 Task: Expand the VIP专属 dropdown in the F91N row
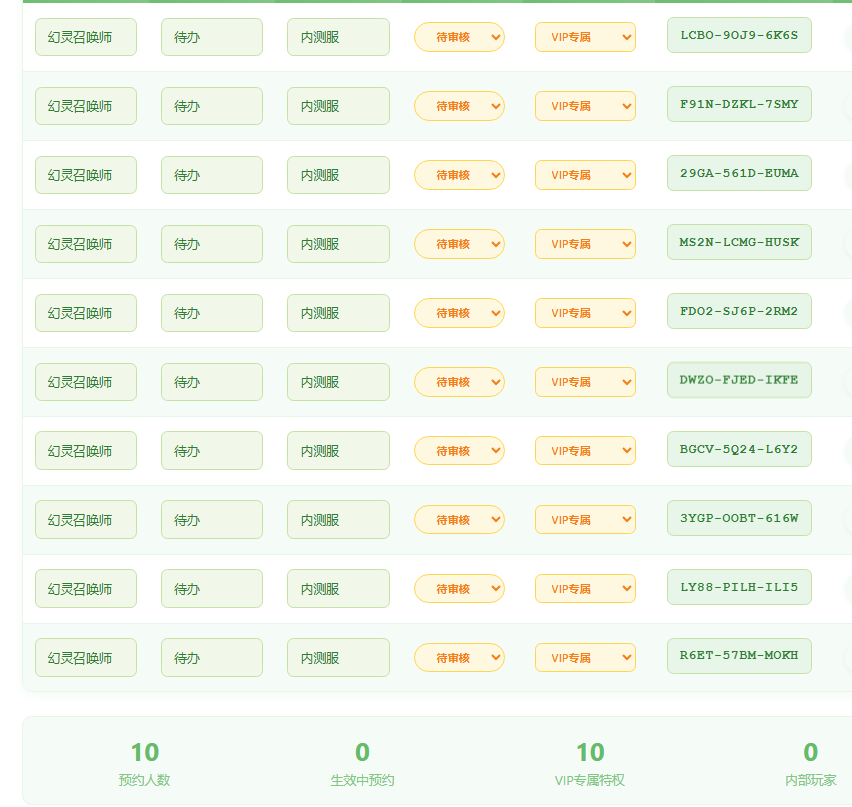(585, 106)
